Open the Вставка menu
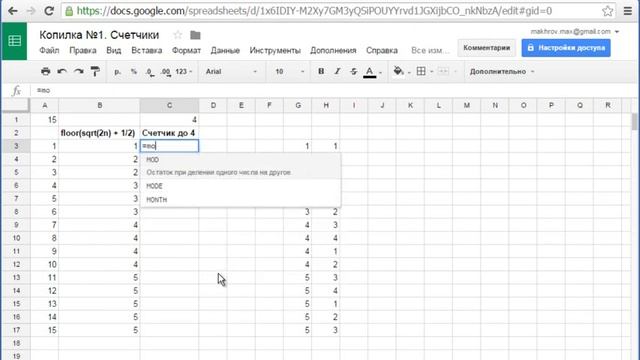This screenshot has height=360, width=640. 147,50
